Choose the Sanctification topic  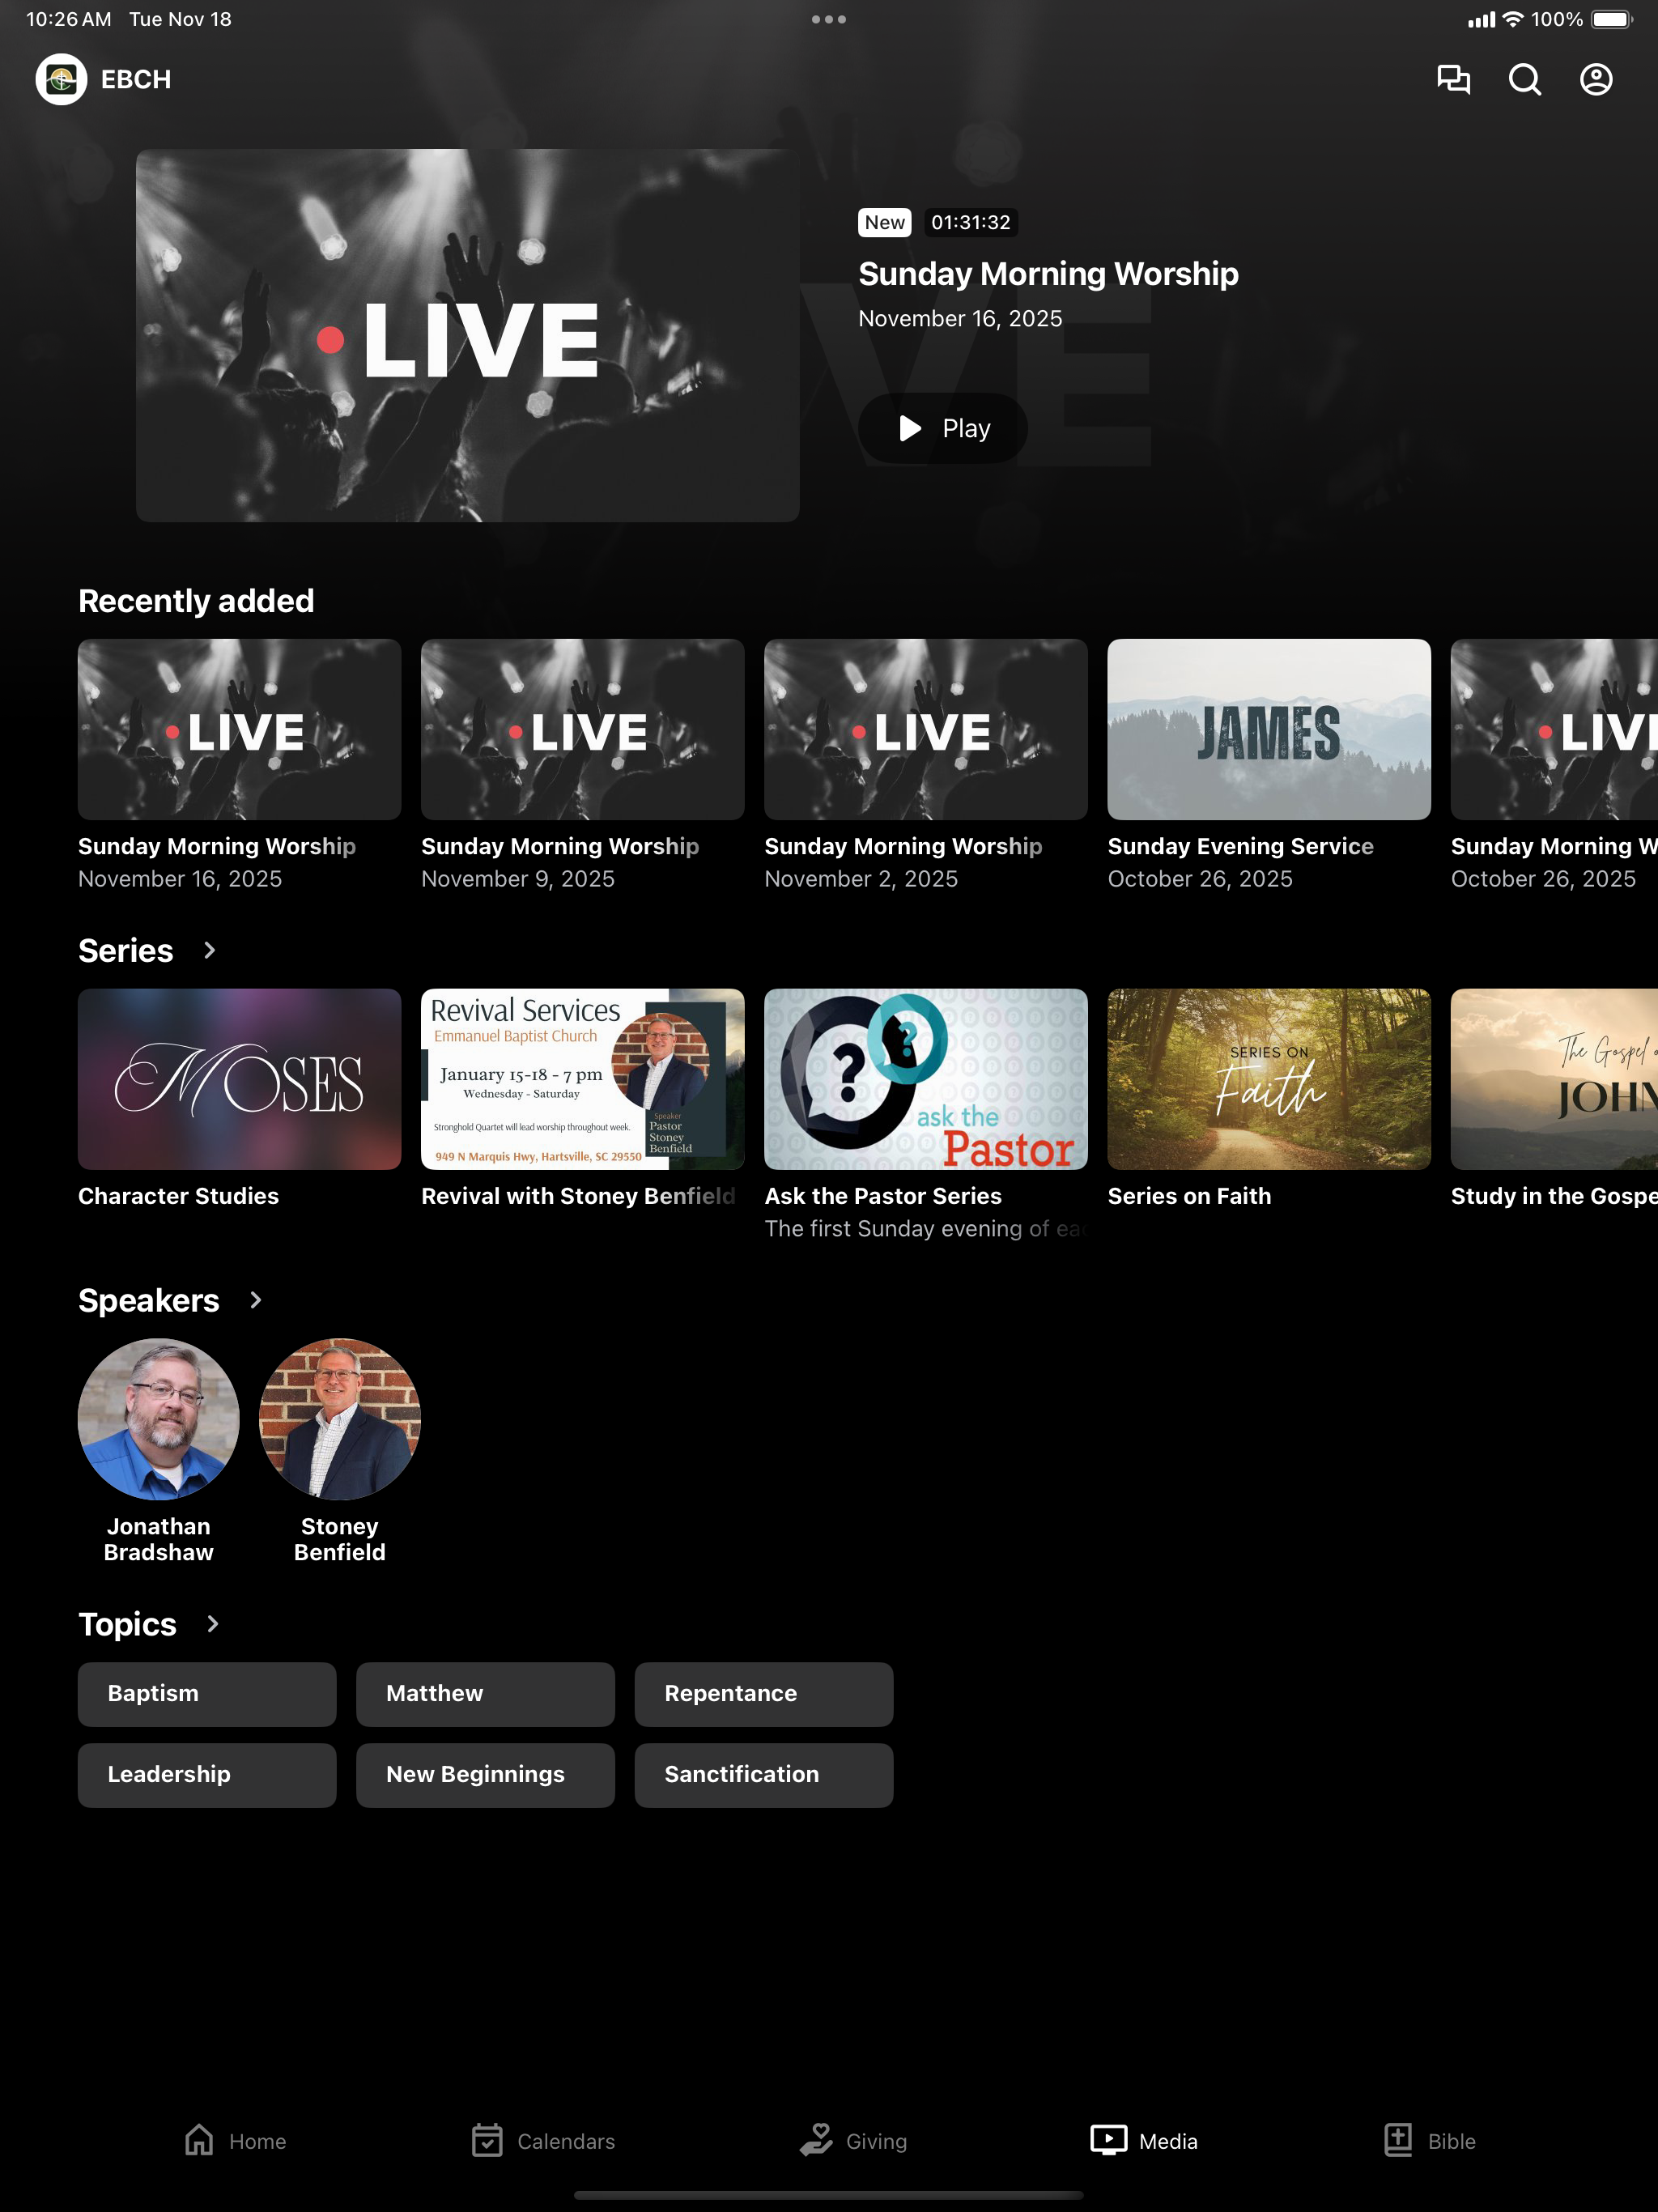pyautogui.click(x=763, y=1775)
